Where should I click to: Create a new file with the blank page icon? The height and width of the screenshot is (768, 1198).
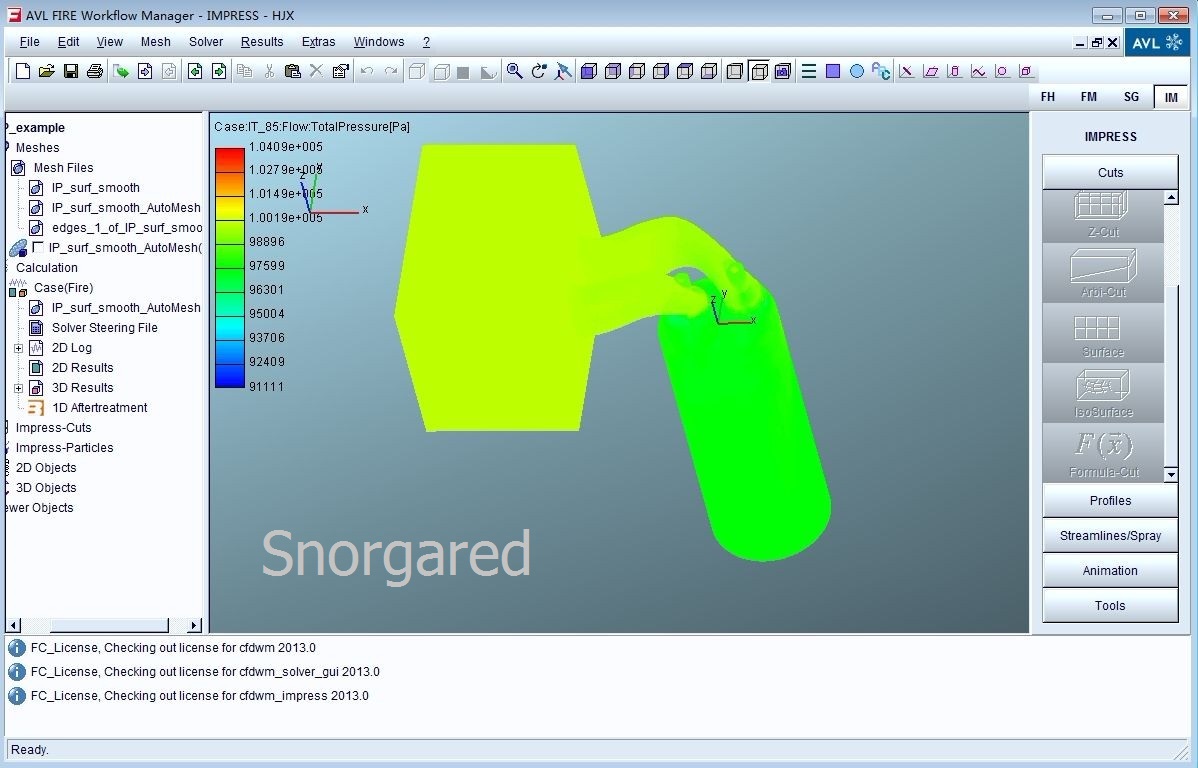point(23,71)
